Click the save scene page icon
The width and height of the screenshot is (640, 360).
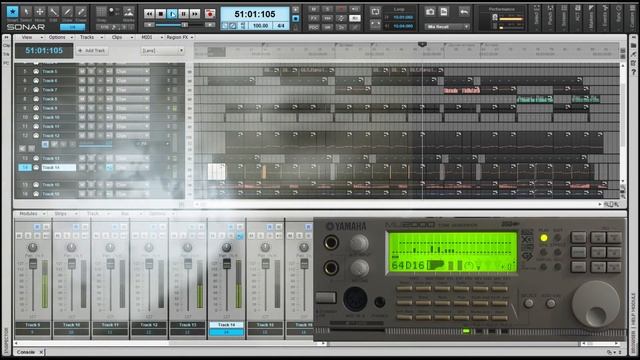coord(444,12)
